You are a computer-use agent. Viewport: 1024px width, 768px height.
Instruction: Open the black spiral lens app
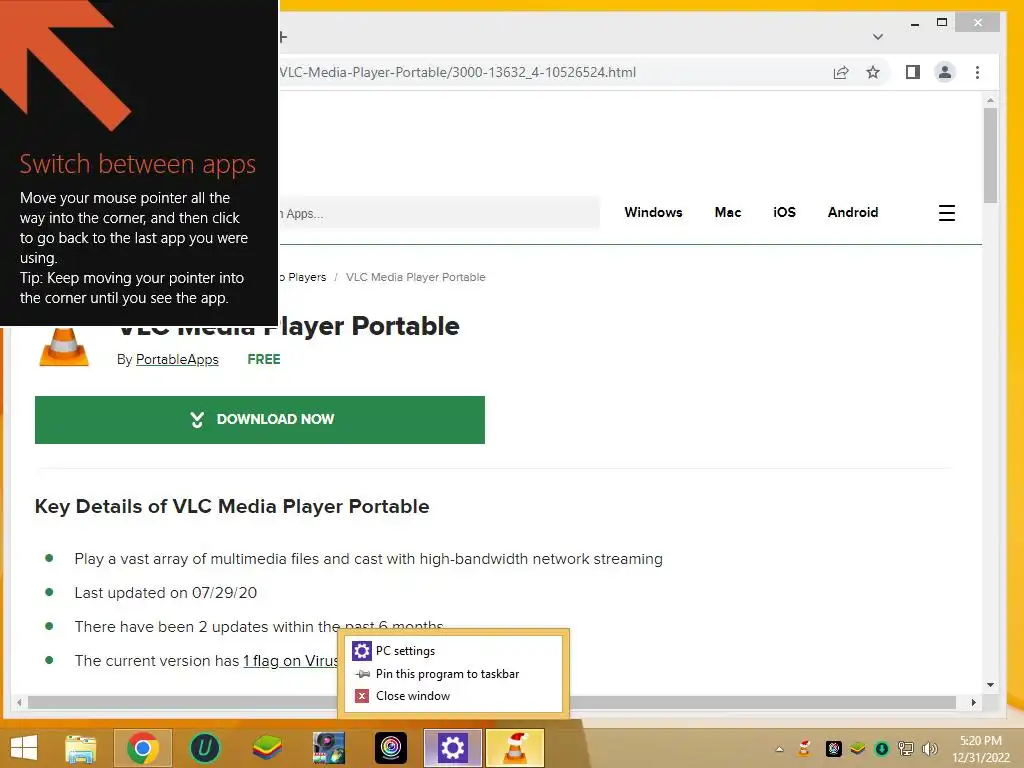[391, 748]
